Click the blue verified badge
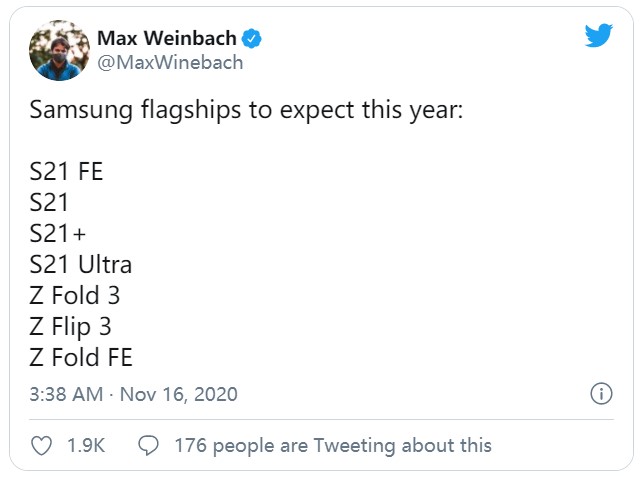The image size is (641, 485). pos(251,39)
